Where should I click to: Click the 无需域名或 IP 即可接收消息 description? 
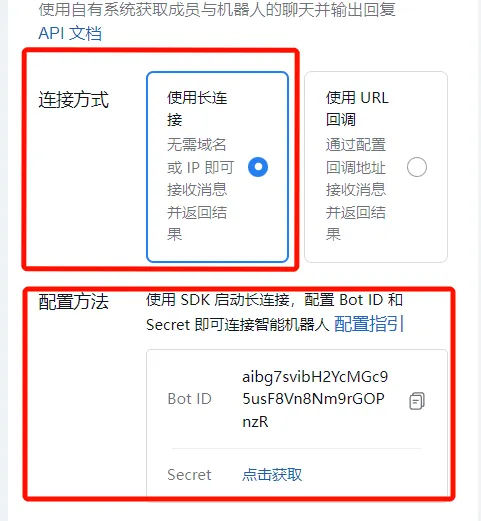click(x=200, y=167)
